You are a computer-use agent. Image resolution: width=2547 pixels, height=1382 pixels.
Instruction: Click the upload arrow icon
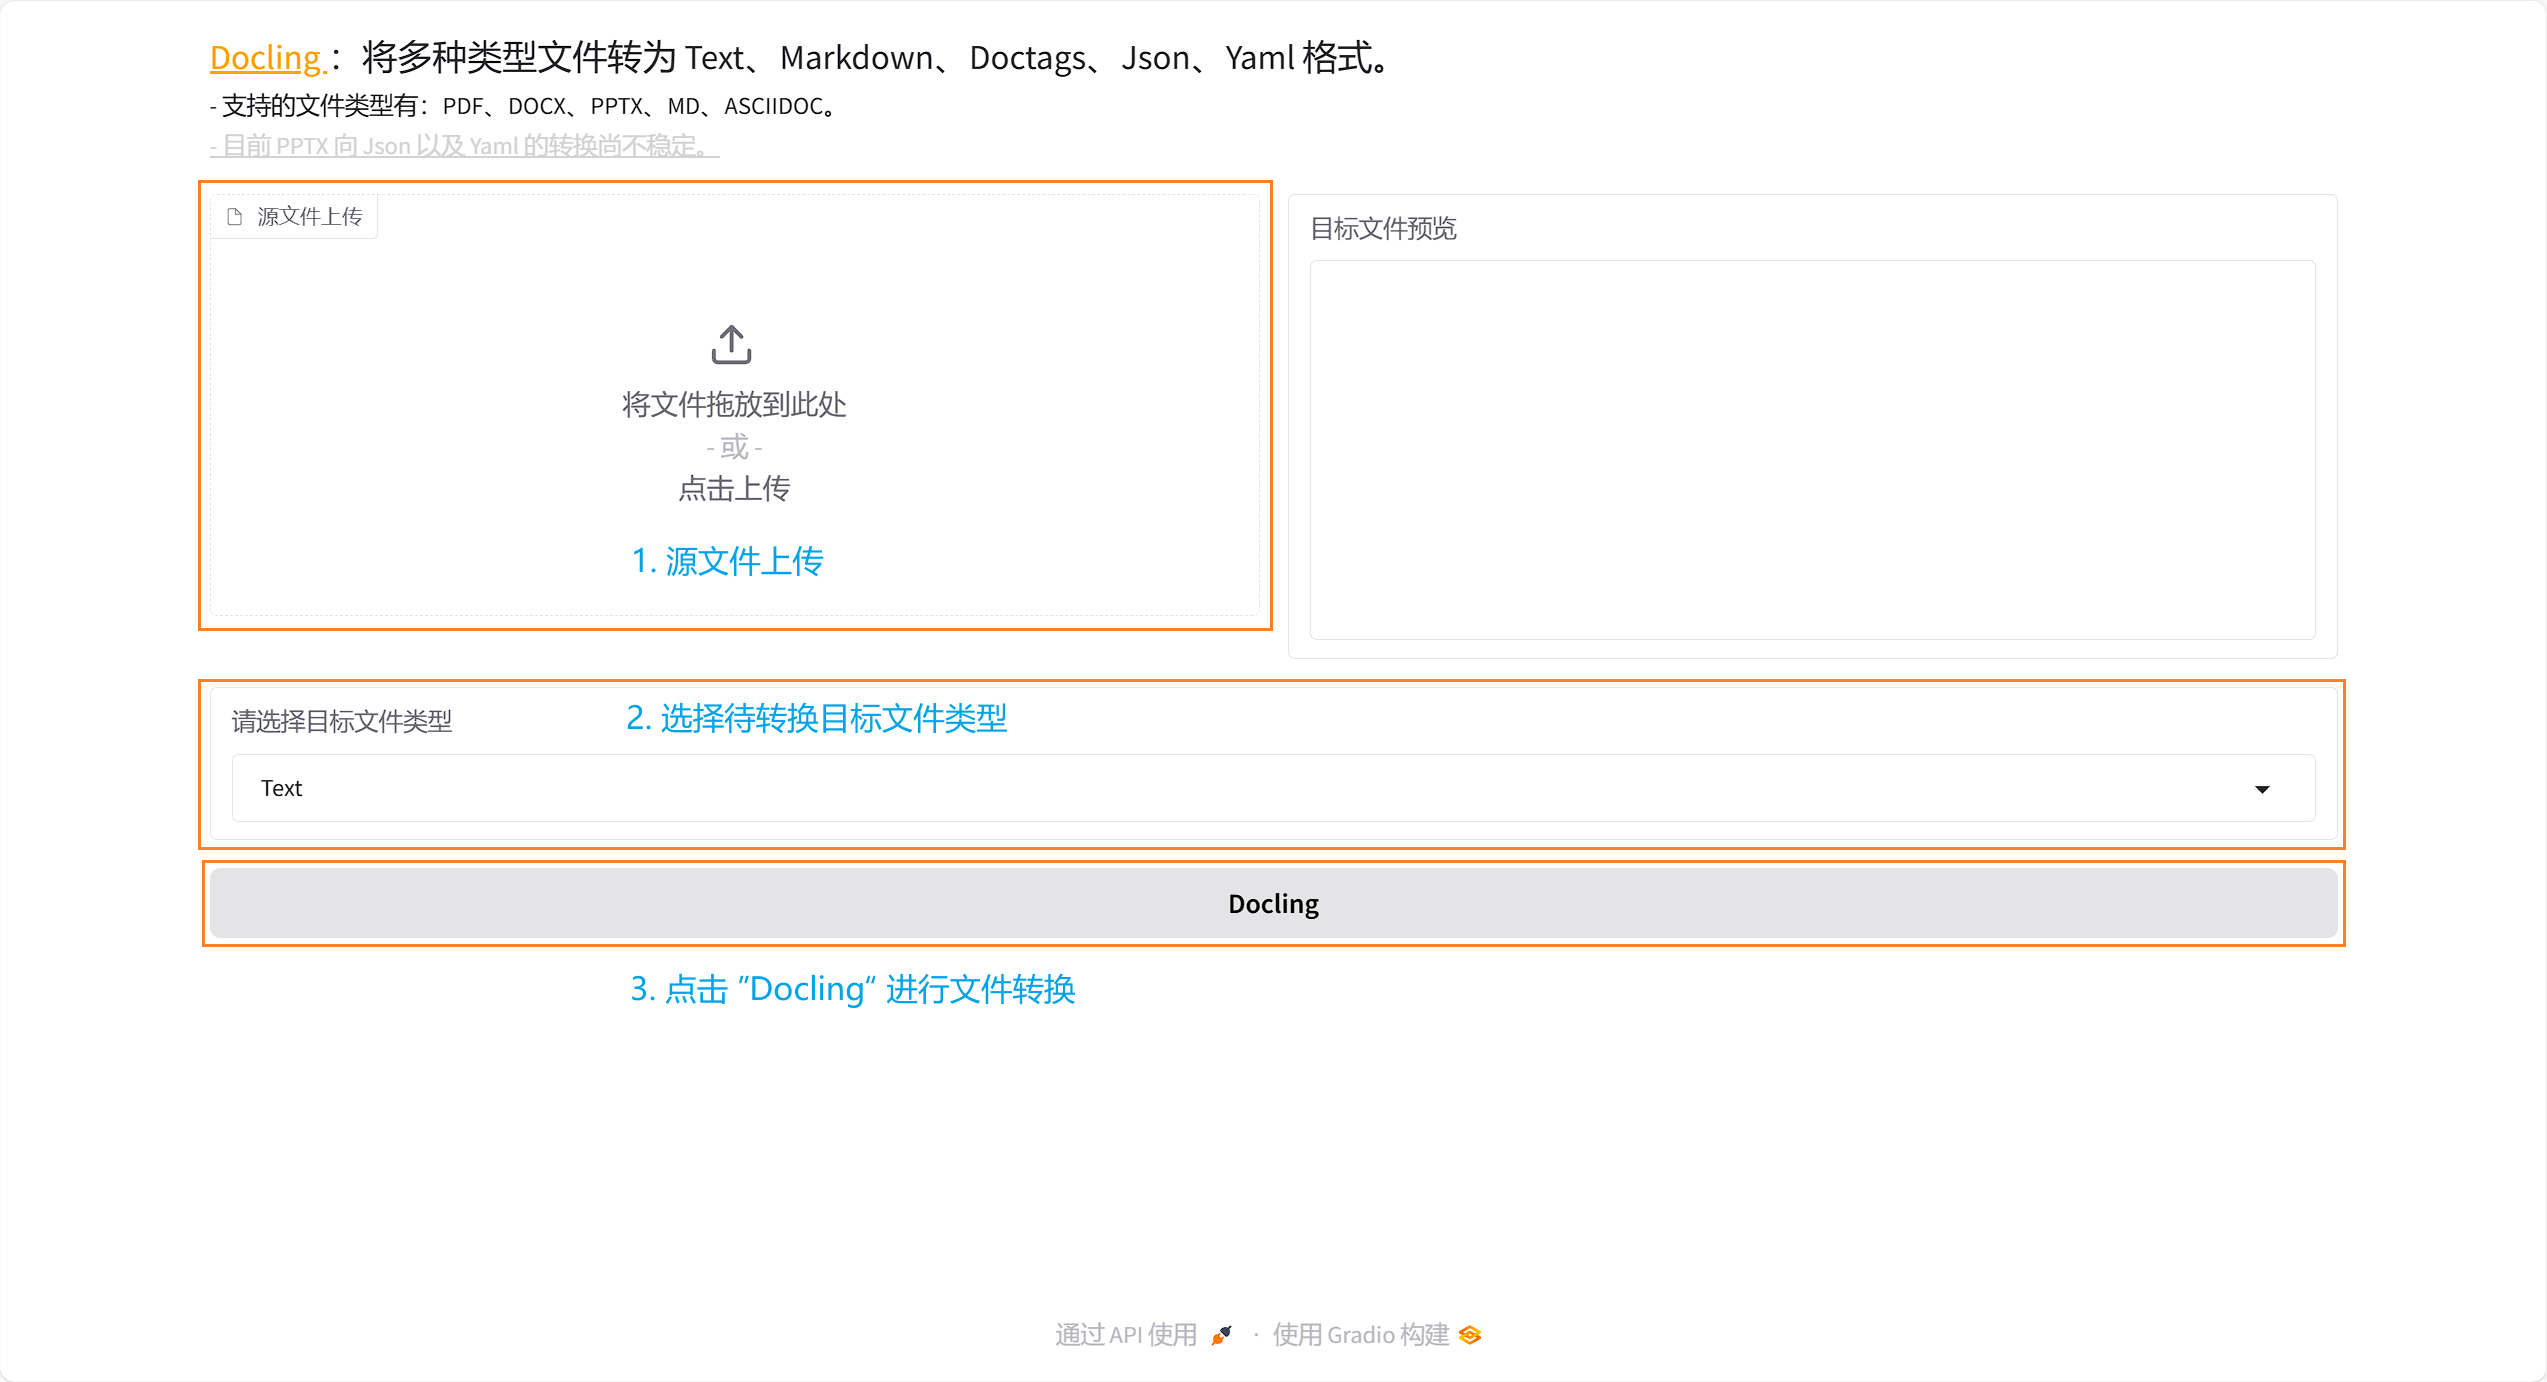tap(731, 344)
